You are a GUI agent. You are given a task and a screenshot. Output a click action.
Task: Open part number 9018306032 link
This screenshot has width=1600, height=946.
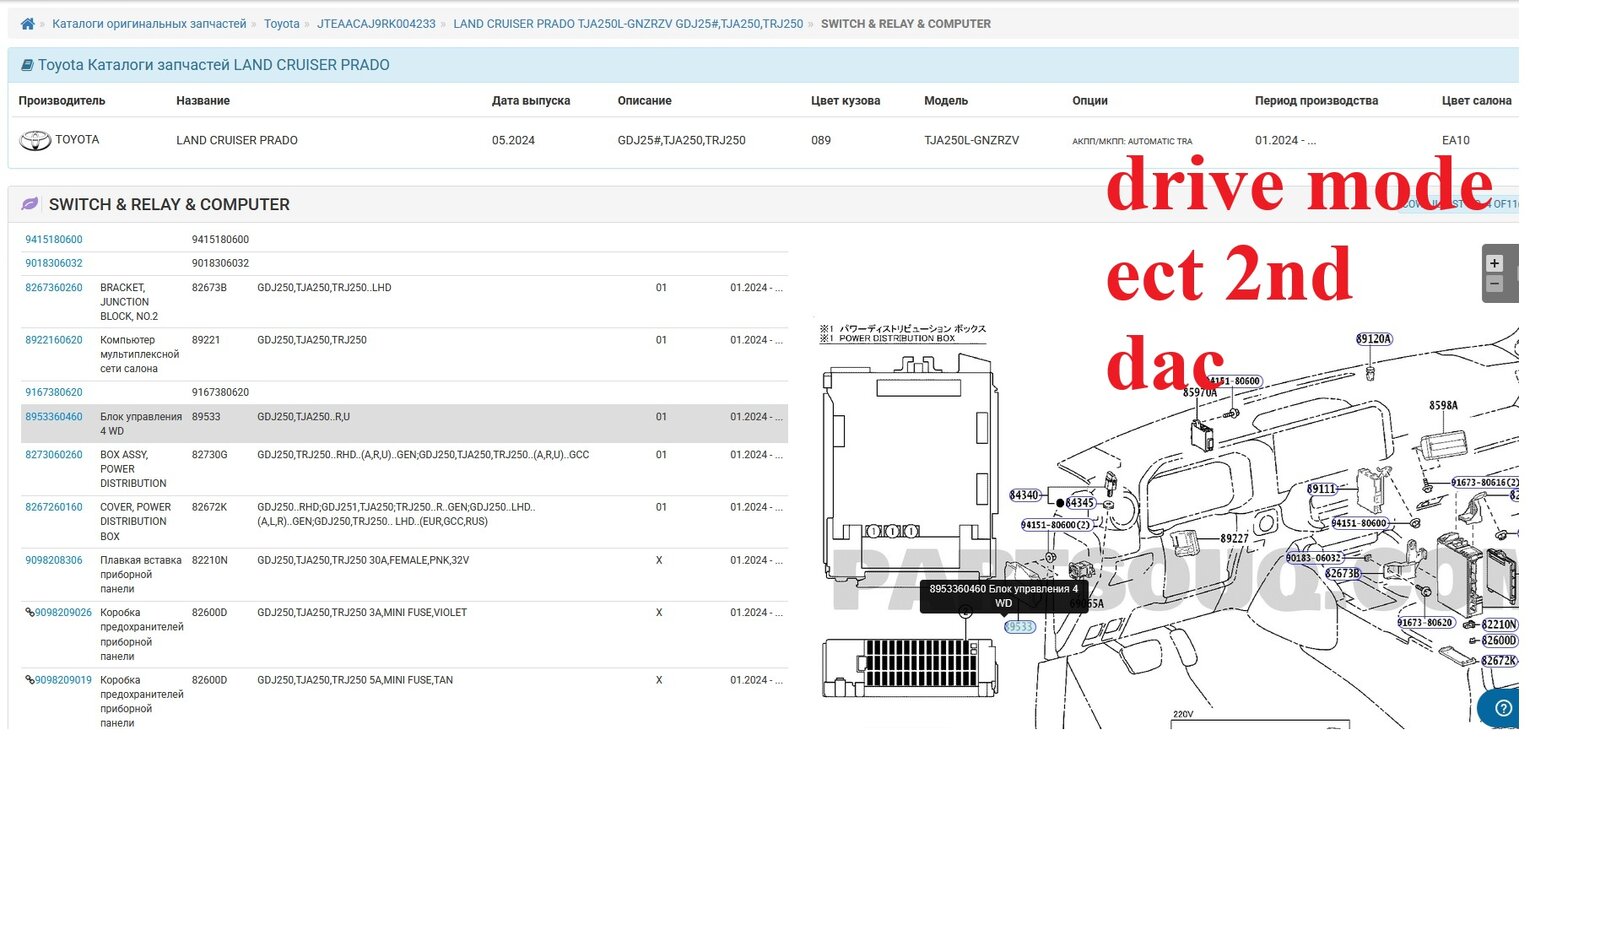(x=54, y=264)
